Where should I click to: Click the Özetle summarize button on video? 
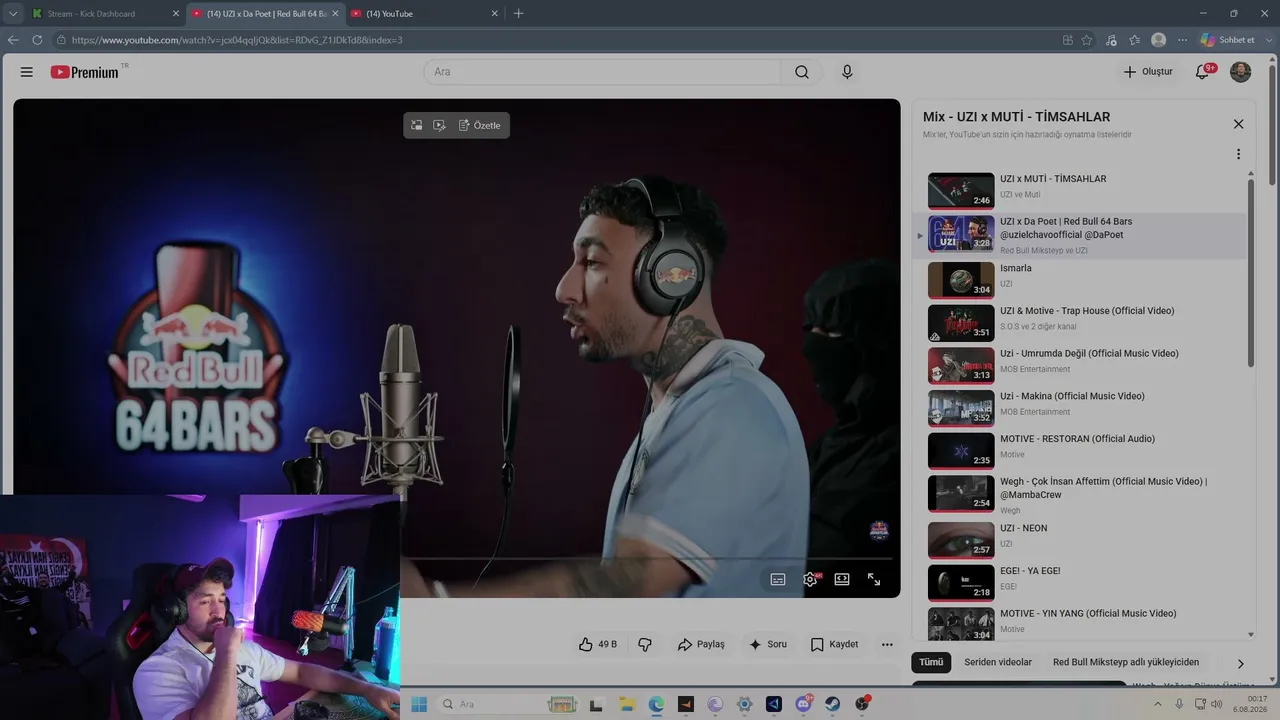click(480, 125)
